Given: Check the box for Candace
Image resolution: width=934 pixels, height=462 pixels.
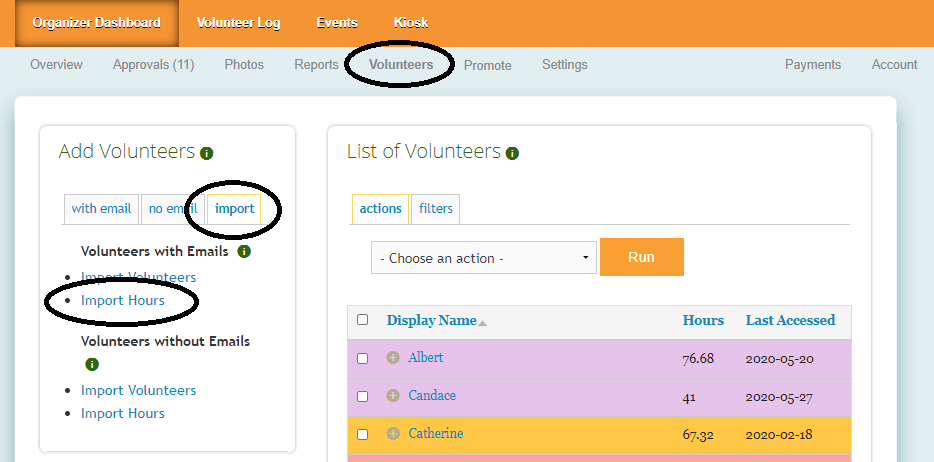Looking at the screenshot, I should coord(362,396).
